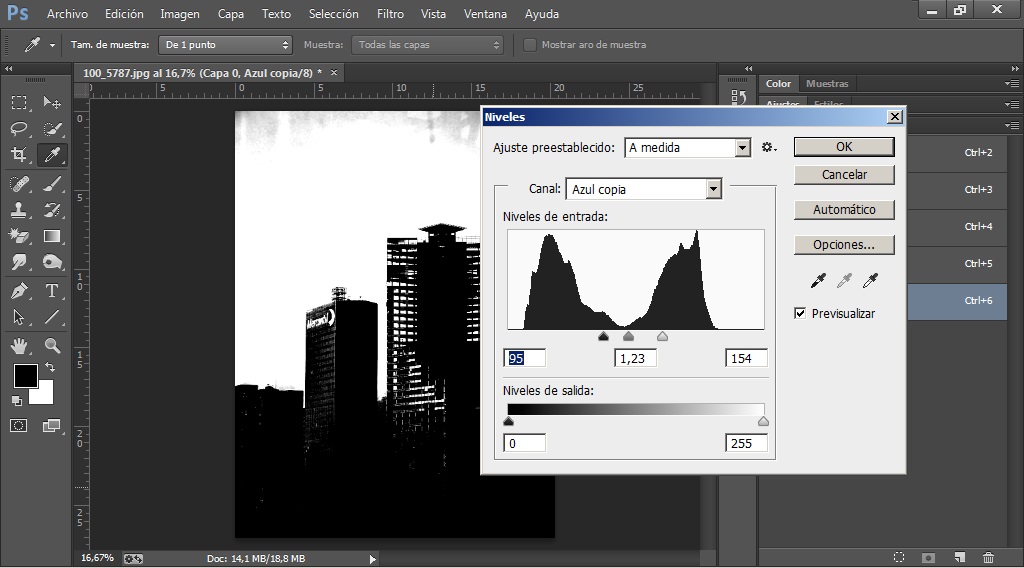
Task: Swap foreground and background colors
Action: point(50,367)
